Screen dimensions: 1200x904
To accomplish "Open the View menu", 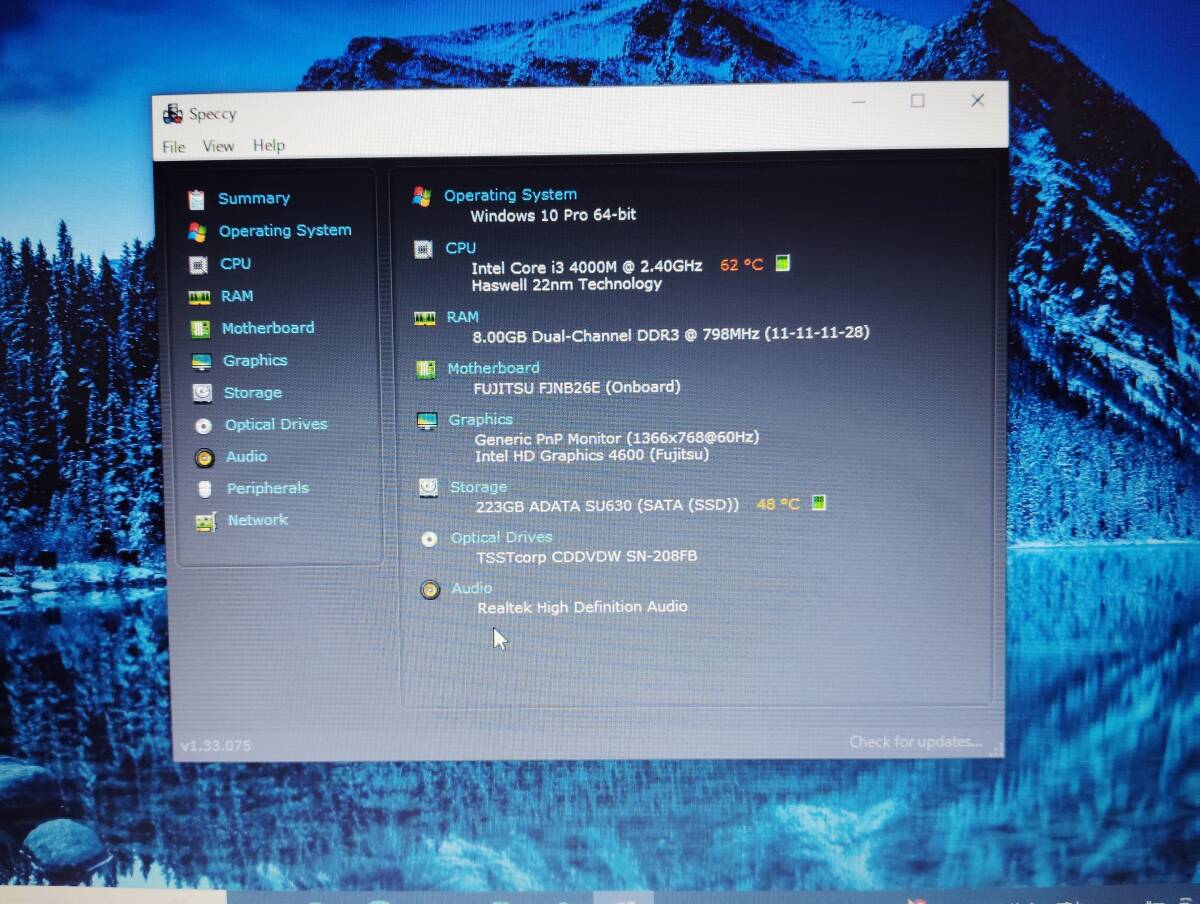I will (218, 146).
